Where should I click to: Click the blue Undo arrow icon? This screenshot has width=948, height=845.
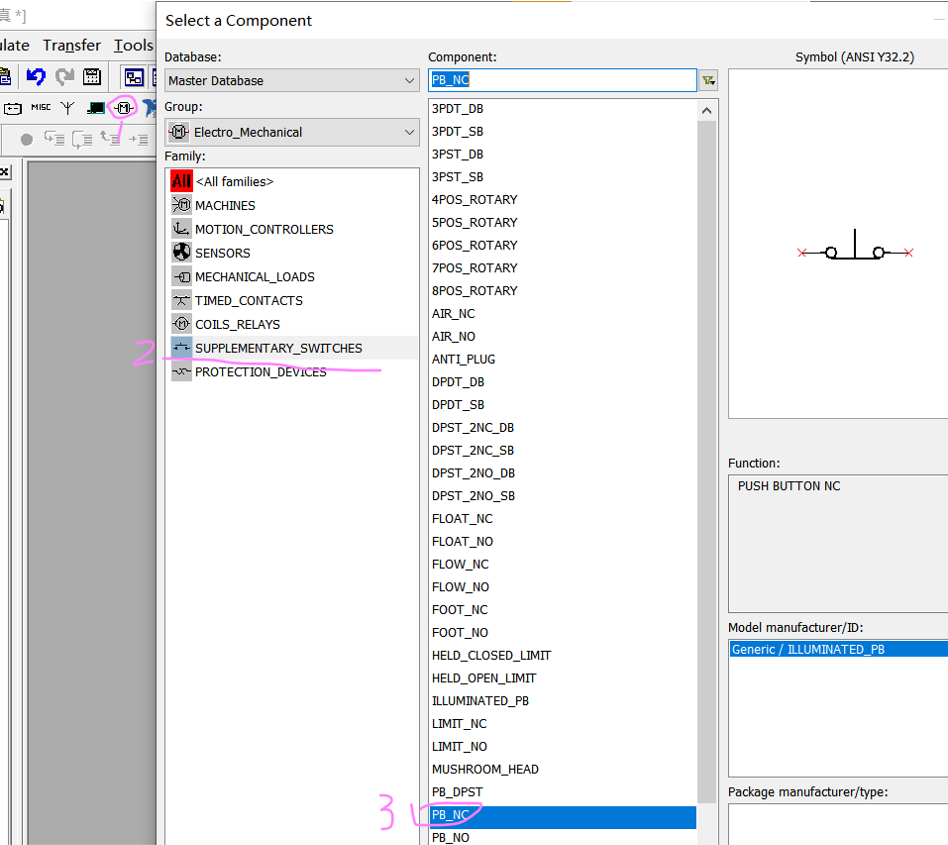point(36,77)
